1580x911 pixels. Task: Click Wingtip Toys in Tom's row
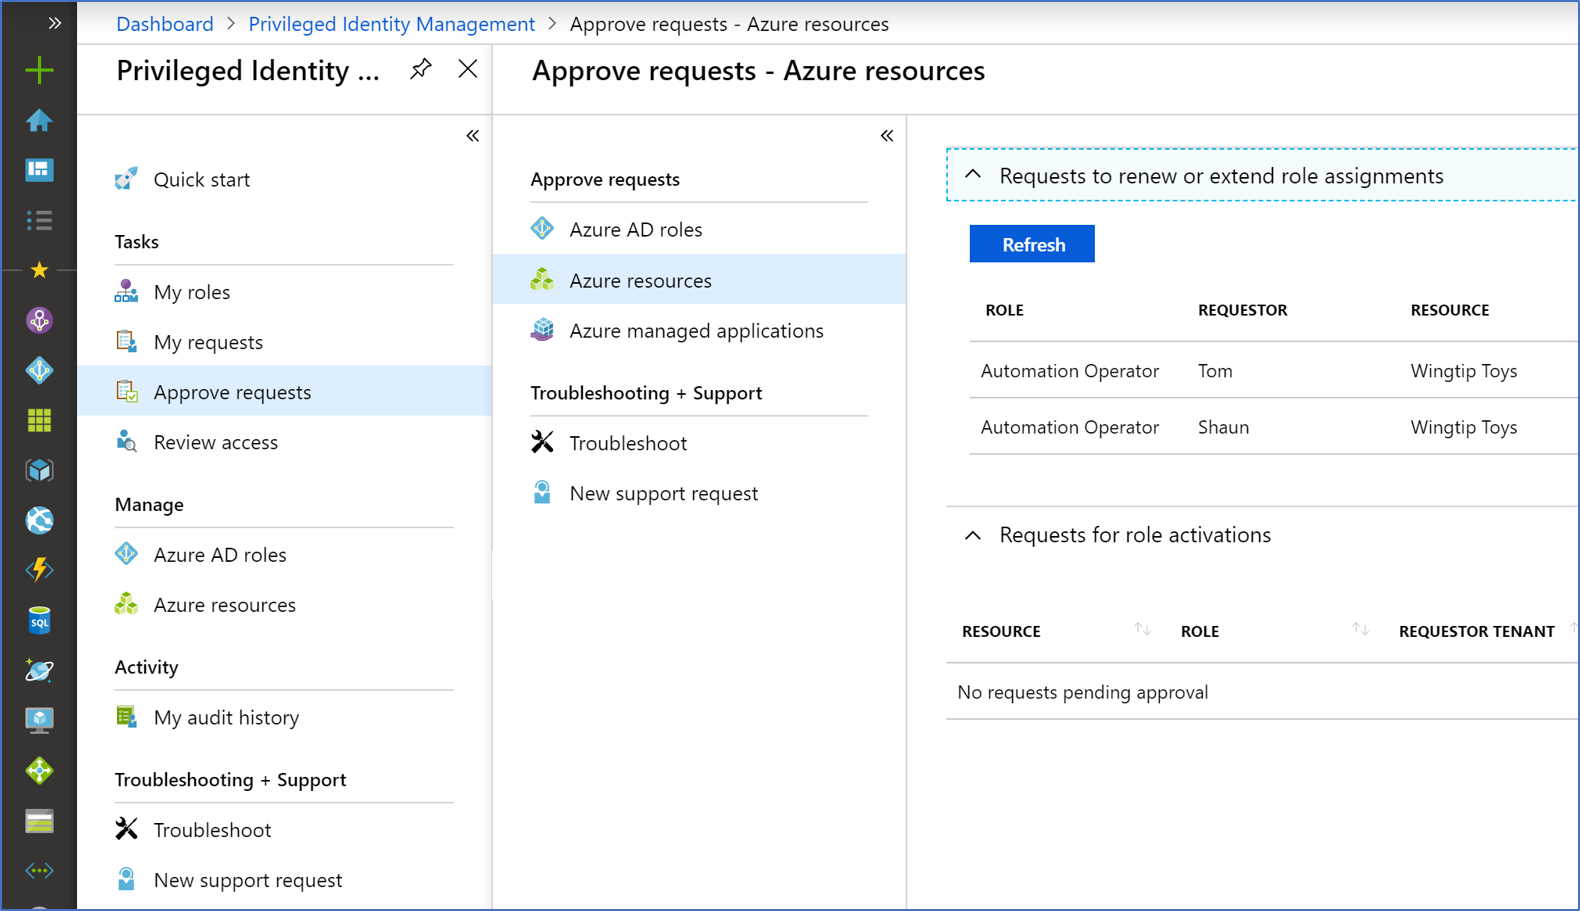click(1464, 371)
